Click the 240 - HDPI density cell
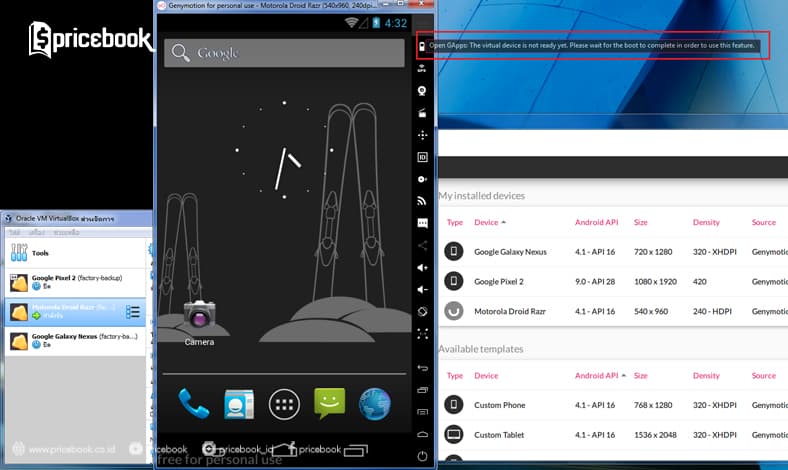This screenshot has height=470, width=788. (712, 311)
